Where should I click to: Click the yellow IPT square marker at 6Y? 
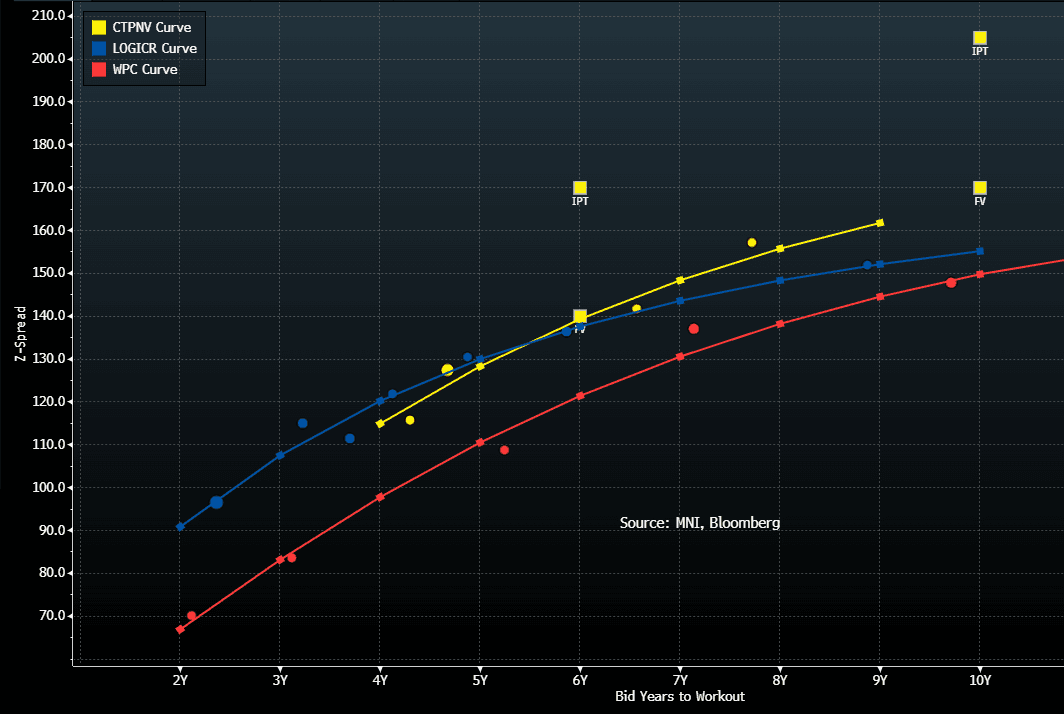click(x=580, y=188)
